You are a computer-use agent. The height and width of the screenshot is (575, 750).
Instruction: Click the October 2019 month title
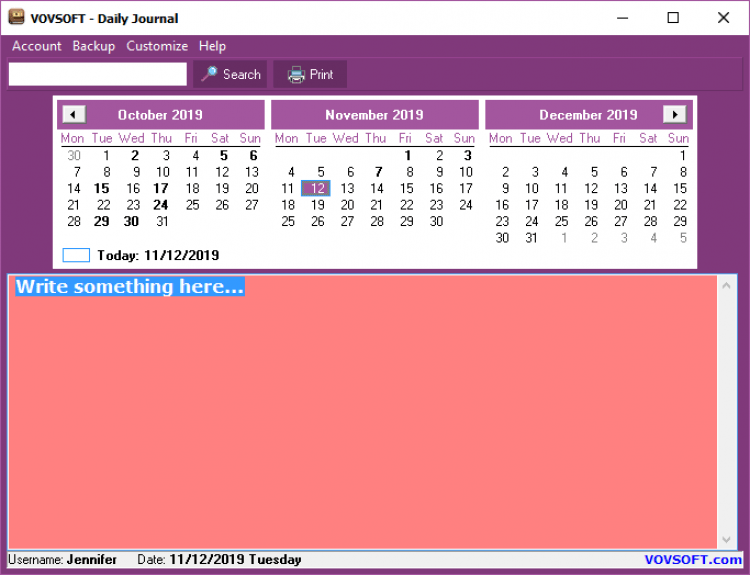pos(160,115)
